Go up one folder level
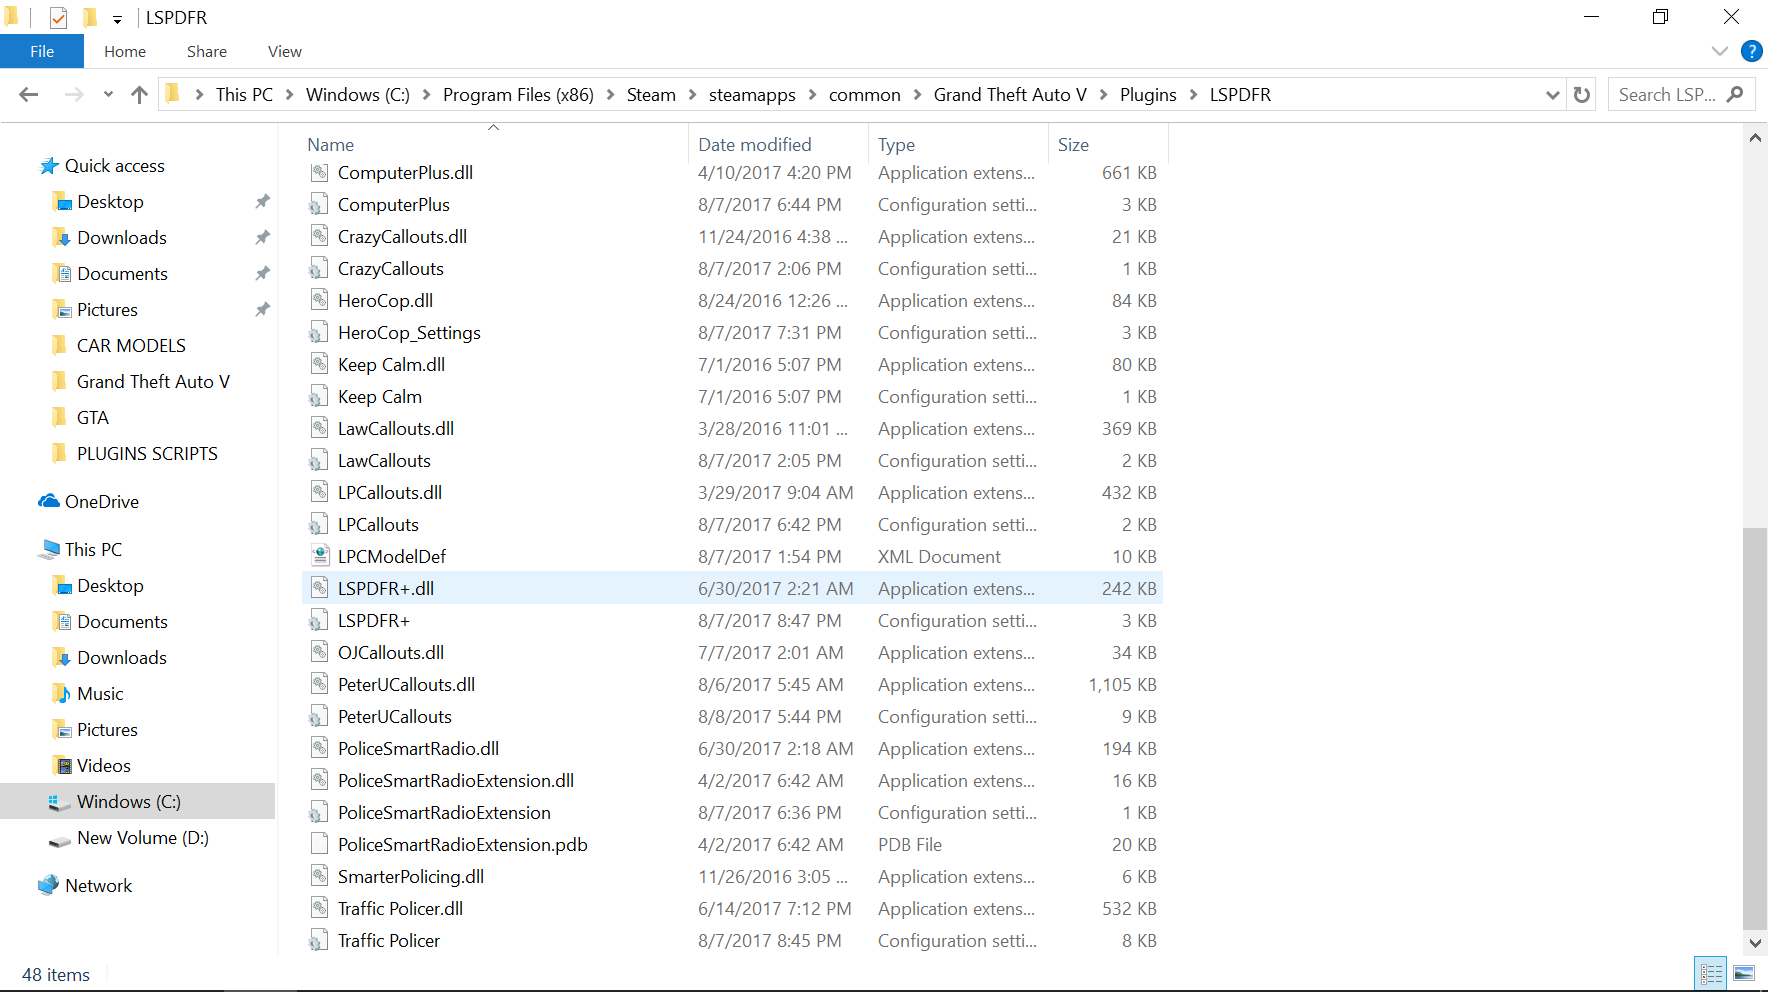Viewport: 1768px width, 992px height. (x=139, y=95)
